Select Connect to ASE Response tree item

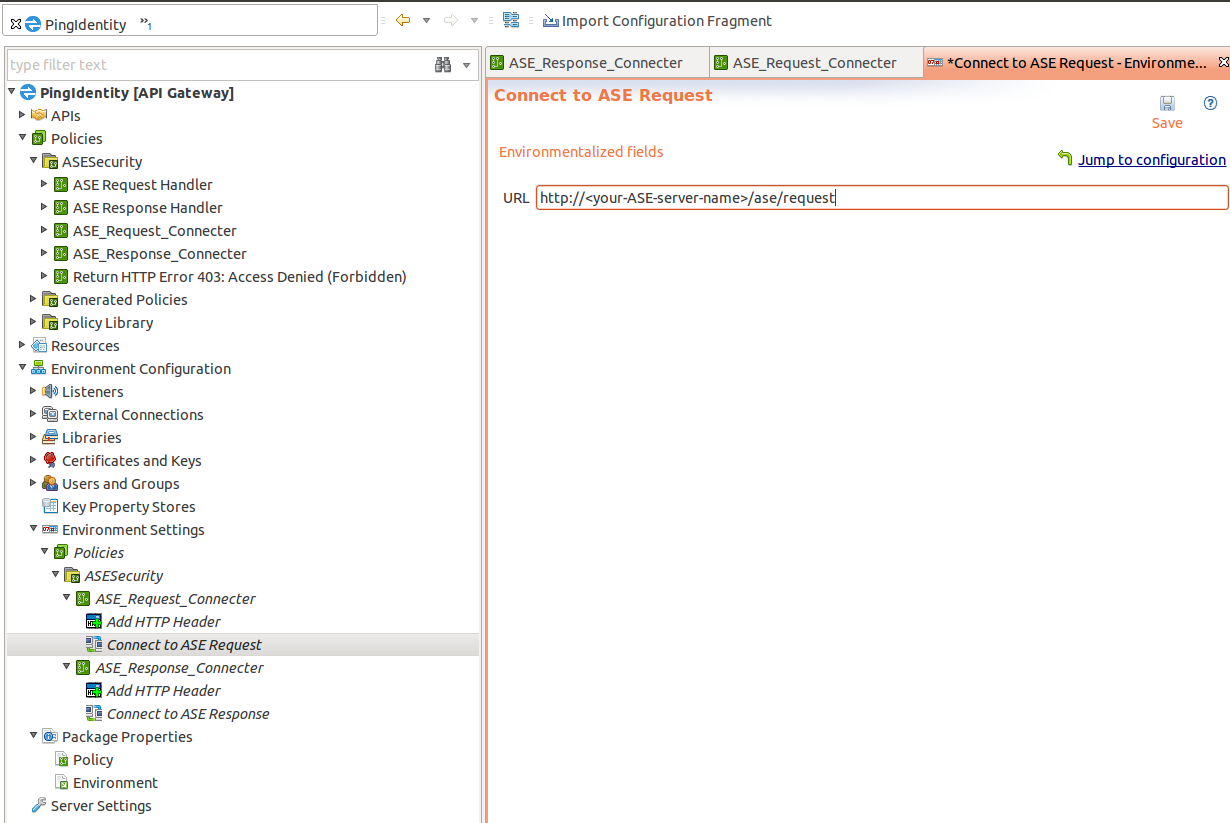[x=188, y=714]
